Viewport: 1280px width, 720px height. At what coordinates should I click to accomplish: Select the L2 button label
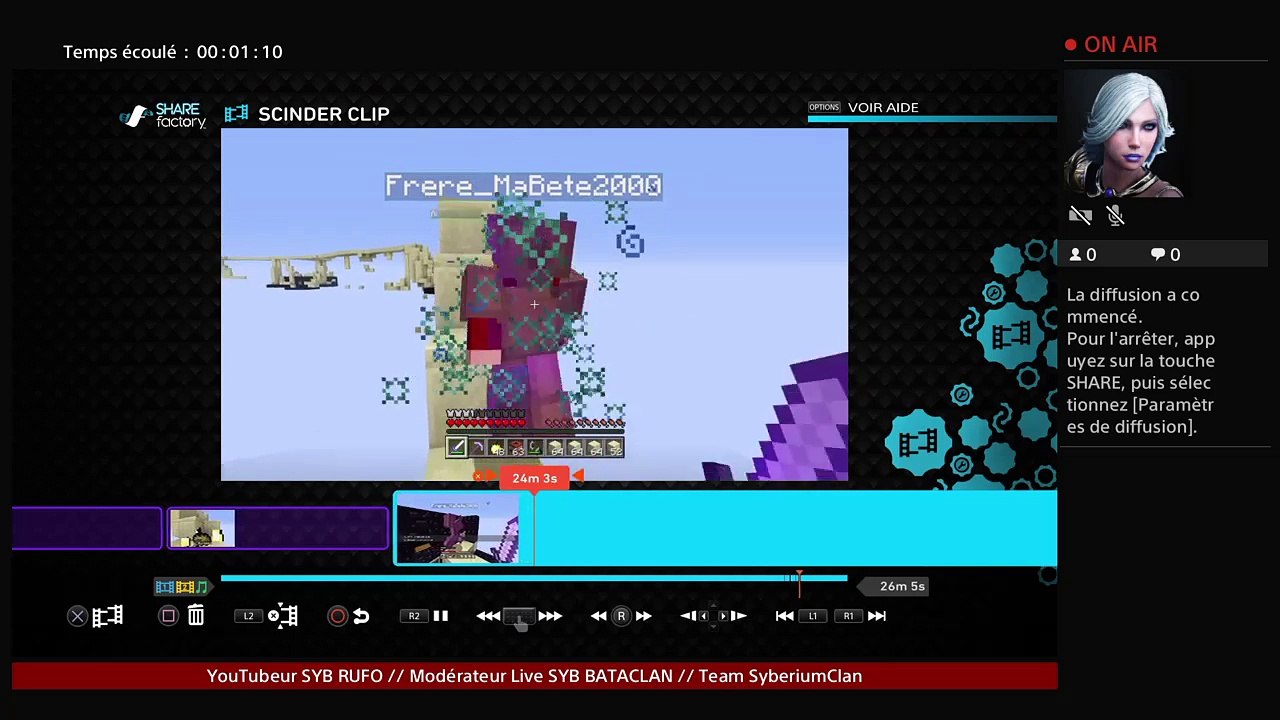tap(249, 616)
